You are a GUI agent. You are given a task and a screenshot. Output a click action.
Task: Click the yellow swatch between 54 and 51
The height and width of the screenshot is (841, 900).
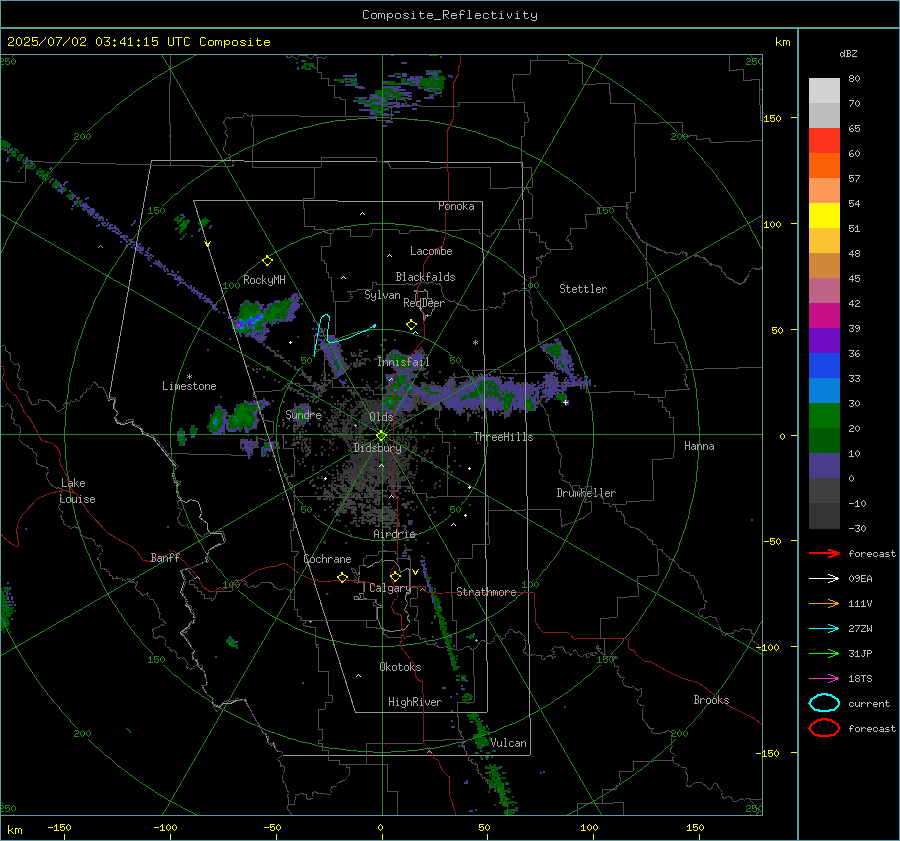pyautogui.click(x=824, y=216)
